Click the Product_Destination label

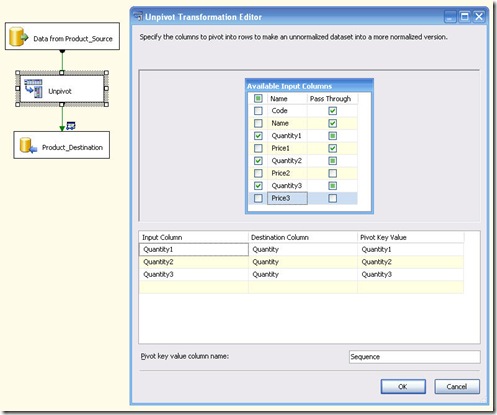(x=72, y=147)
